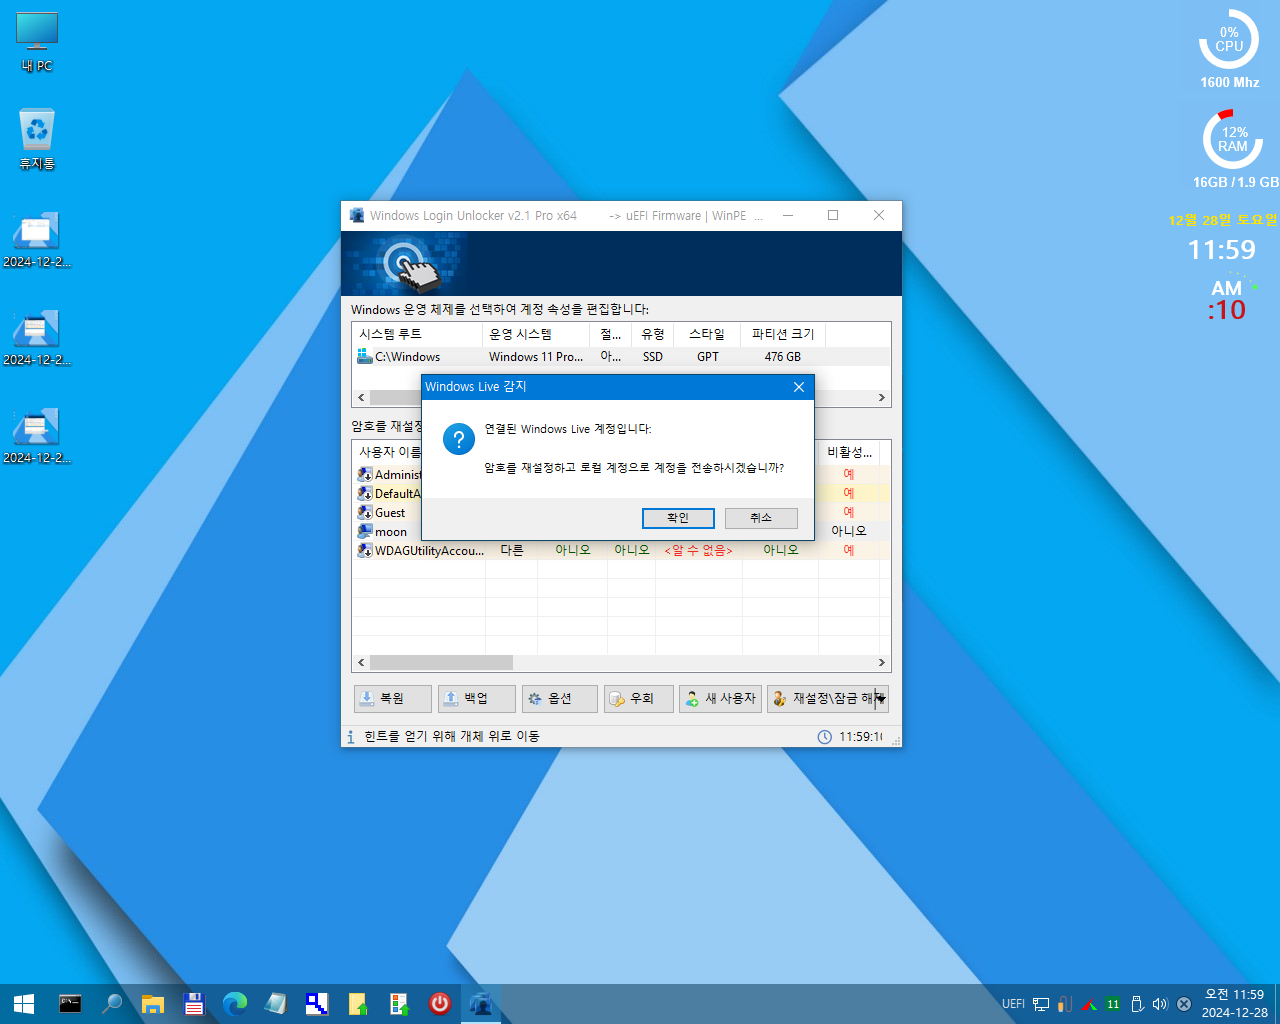Launch the command prompt taskbar icon

click(70, 1004)
